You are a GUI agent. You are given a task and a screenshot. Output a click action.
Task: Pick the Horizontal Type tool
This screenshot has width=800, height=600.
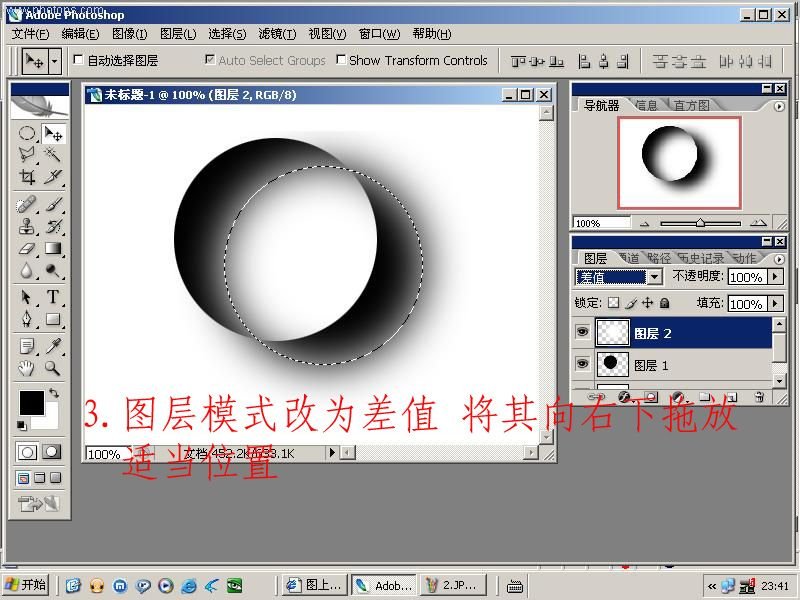[x=53, y=297]
